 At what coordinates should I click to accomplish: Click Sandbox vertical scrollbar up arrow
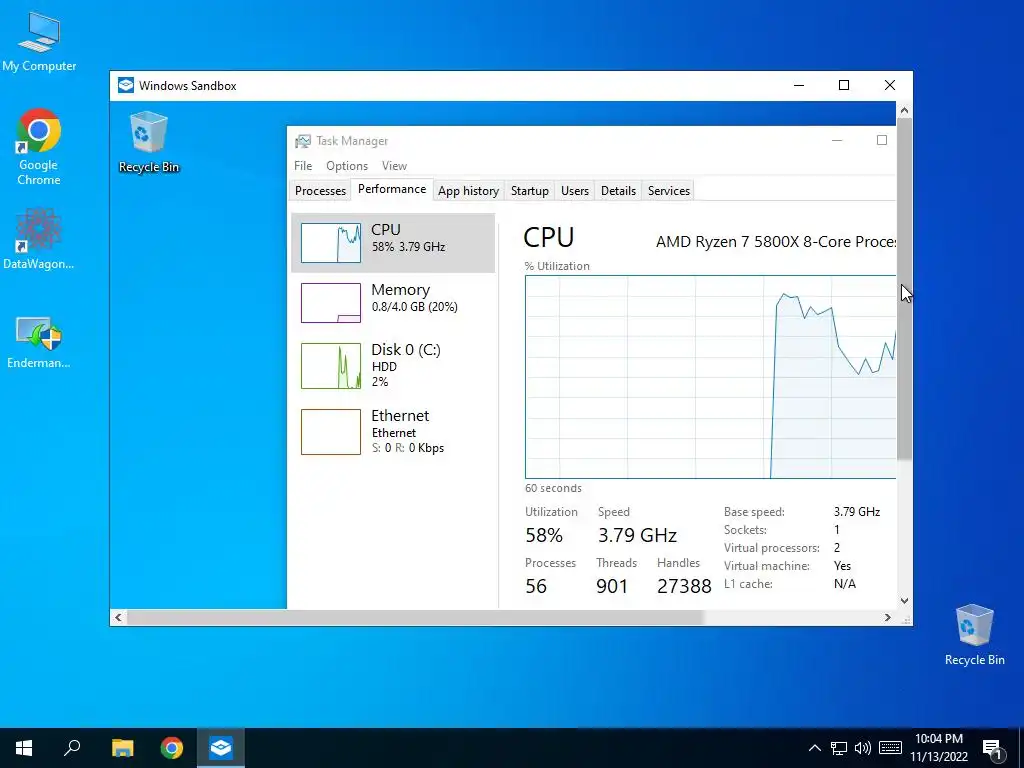(x=904, y=110)
